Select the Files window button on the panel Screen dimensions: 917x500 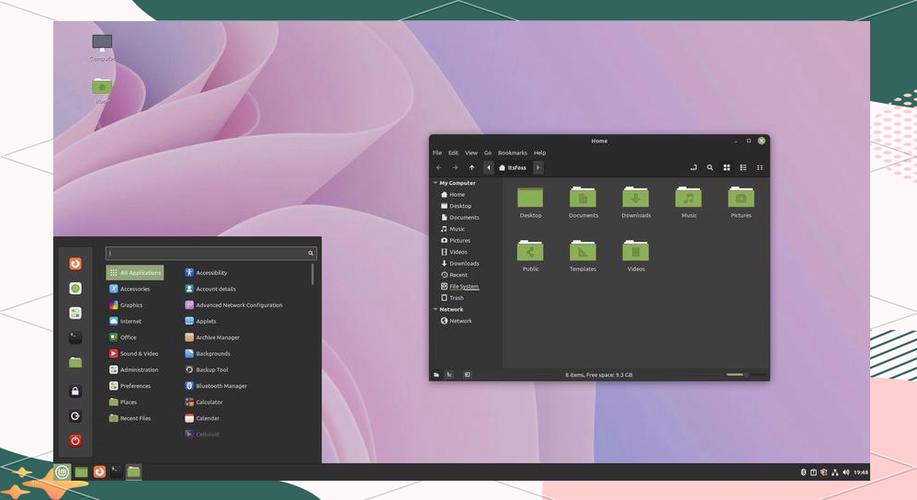[x=134, y=471]
